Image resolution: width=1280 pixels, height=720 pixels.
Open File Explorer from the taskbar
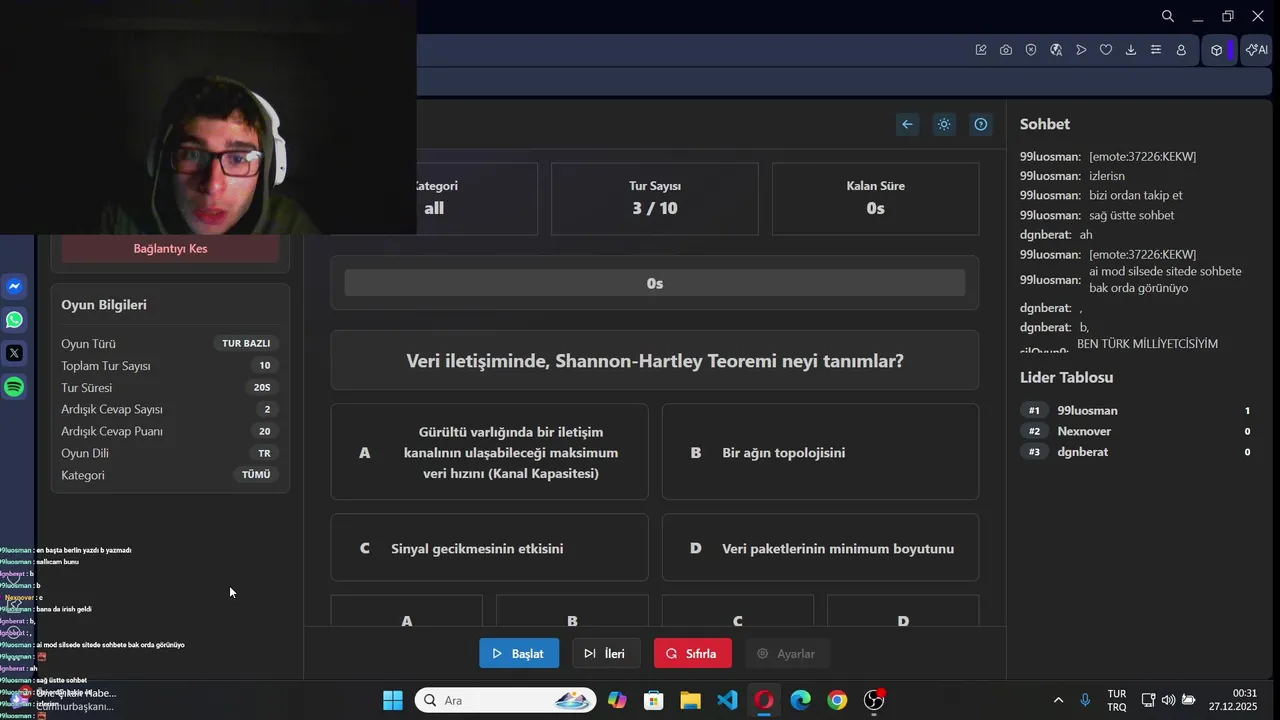pos(690,700)
